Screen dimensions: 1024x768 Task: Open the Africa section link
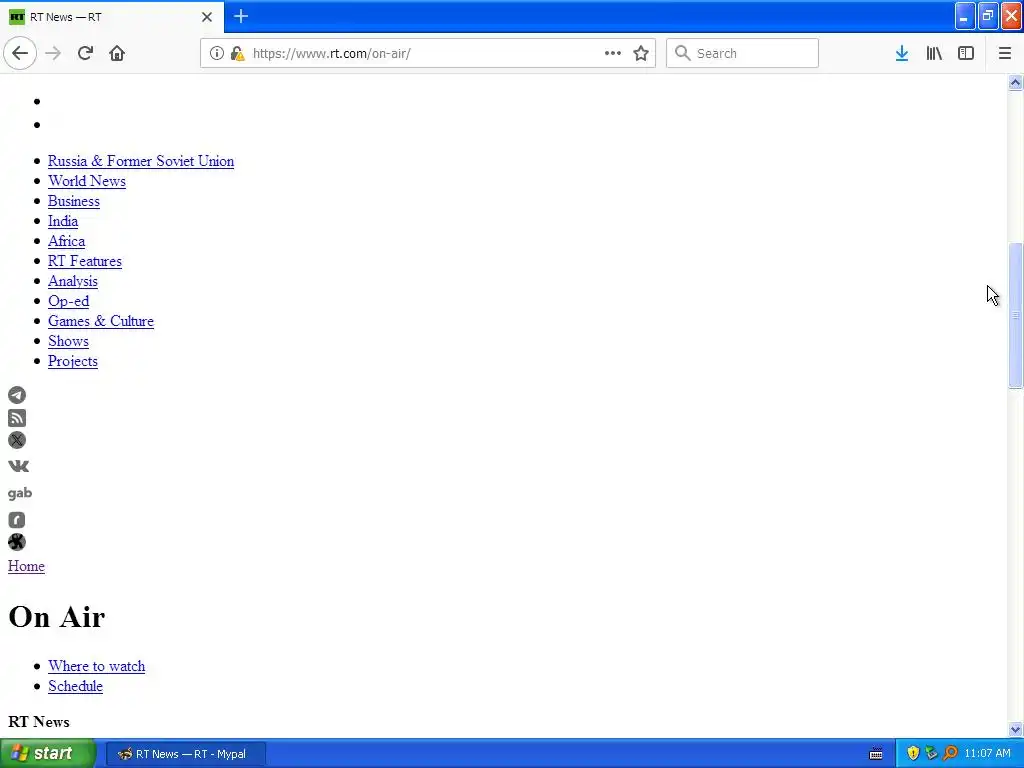67,241
